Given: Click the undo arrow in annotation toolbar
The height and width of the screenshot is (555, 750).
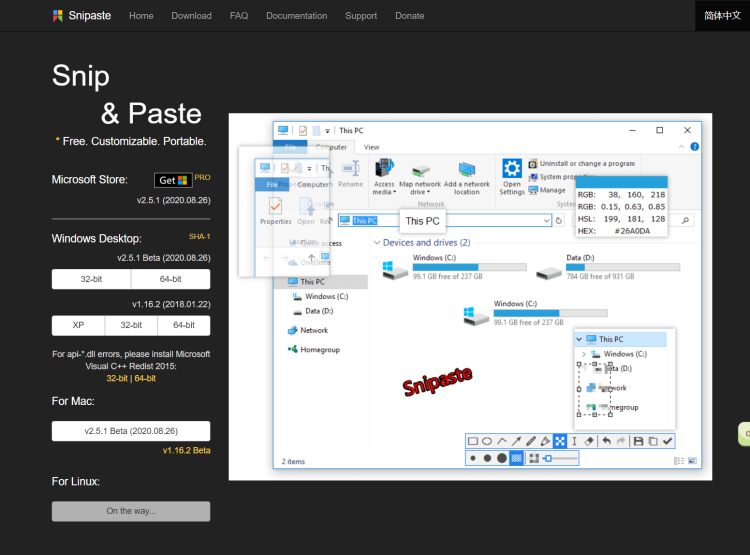Looking at the screenshot, I should point(607,441).
